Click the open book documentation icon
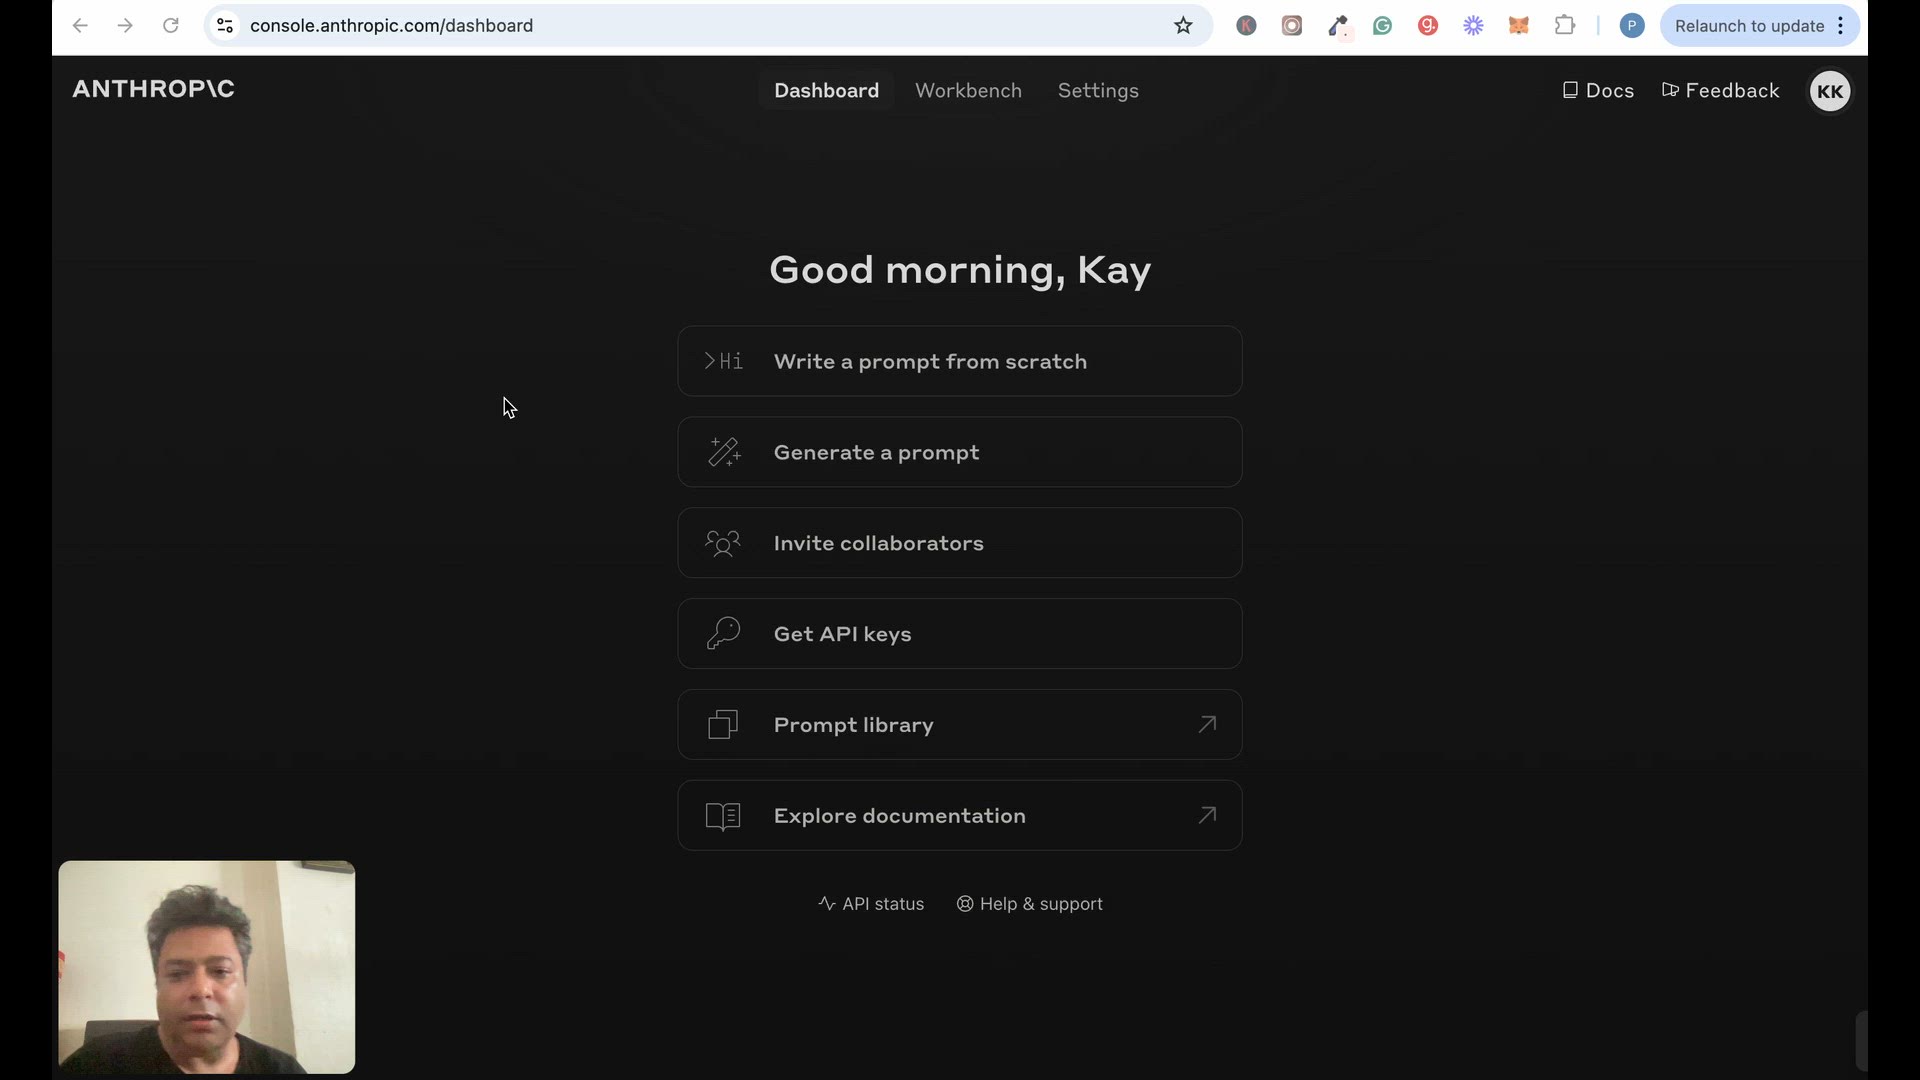1920x1080 pixels. point(723,816)
